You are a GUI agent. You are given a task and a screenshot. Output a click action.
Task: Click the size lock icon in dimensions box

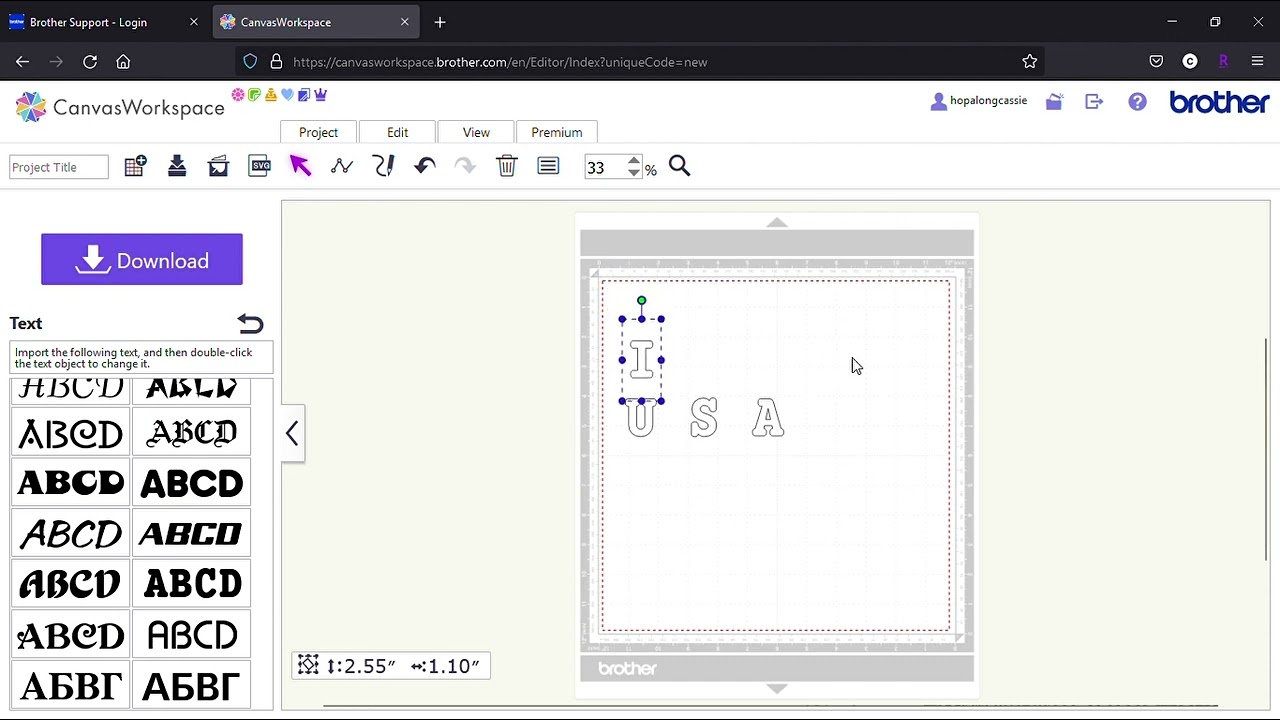pos(308,665)
